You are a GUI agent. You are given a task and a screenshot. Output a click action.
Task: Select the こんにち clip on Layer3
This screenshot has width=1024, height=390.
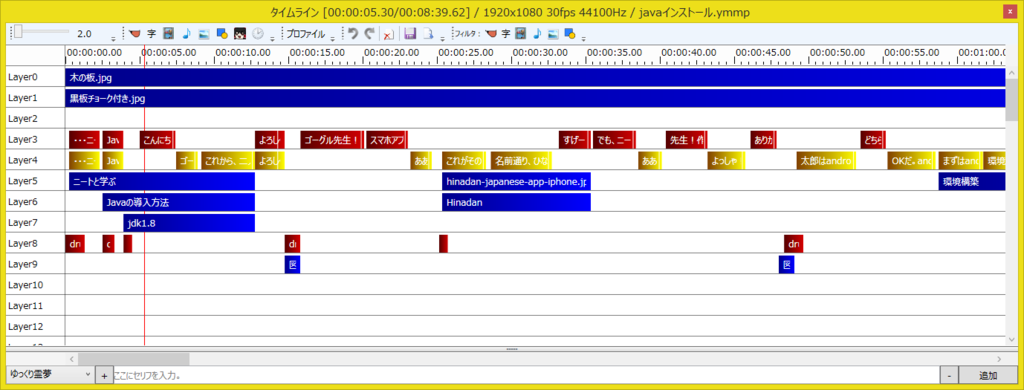pyautogui.click(x=157, y=140)
